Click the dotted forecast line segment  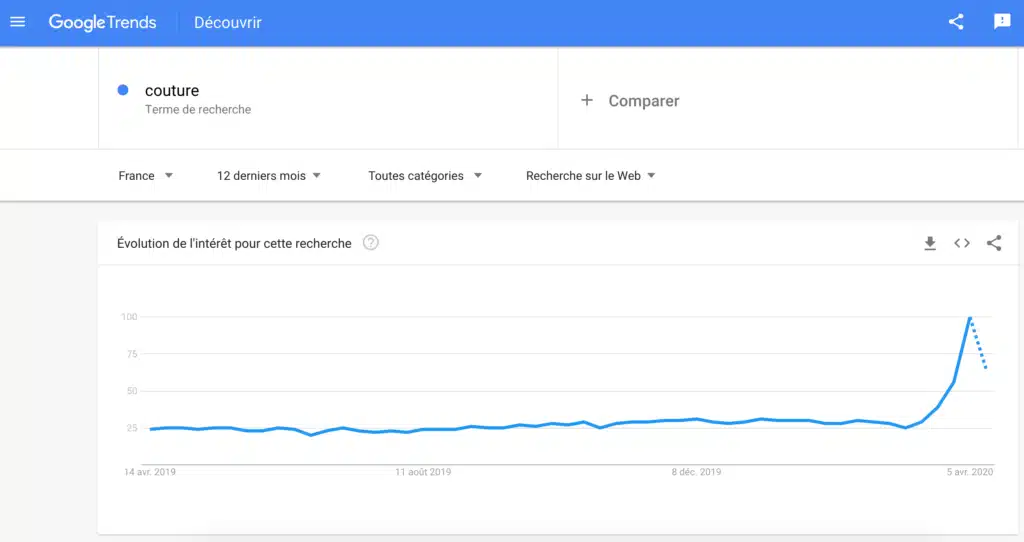978,343
